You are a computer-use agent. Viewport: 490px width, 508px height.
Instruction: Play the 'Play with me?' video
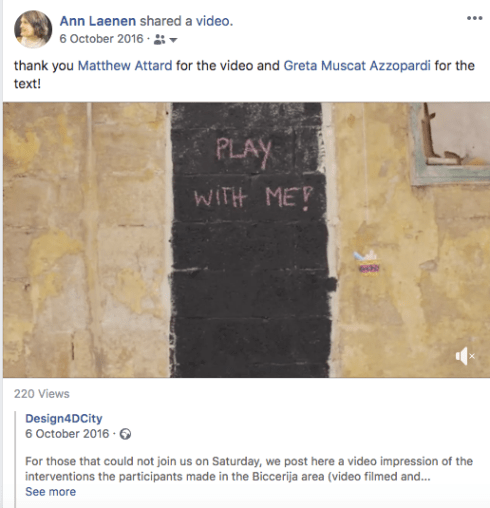point(246,240)
